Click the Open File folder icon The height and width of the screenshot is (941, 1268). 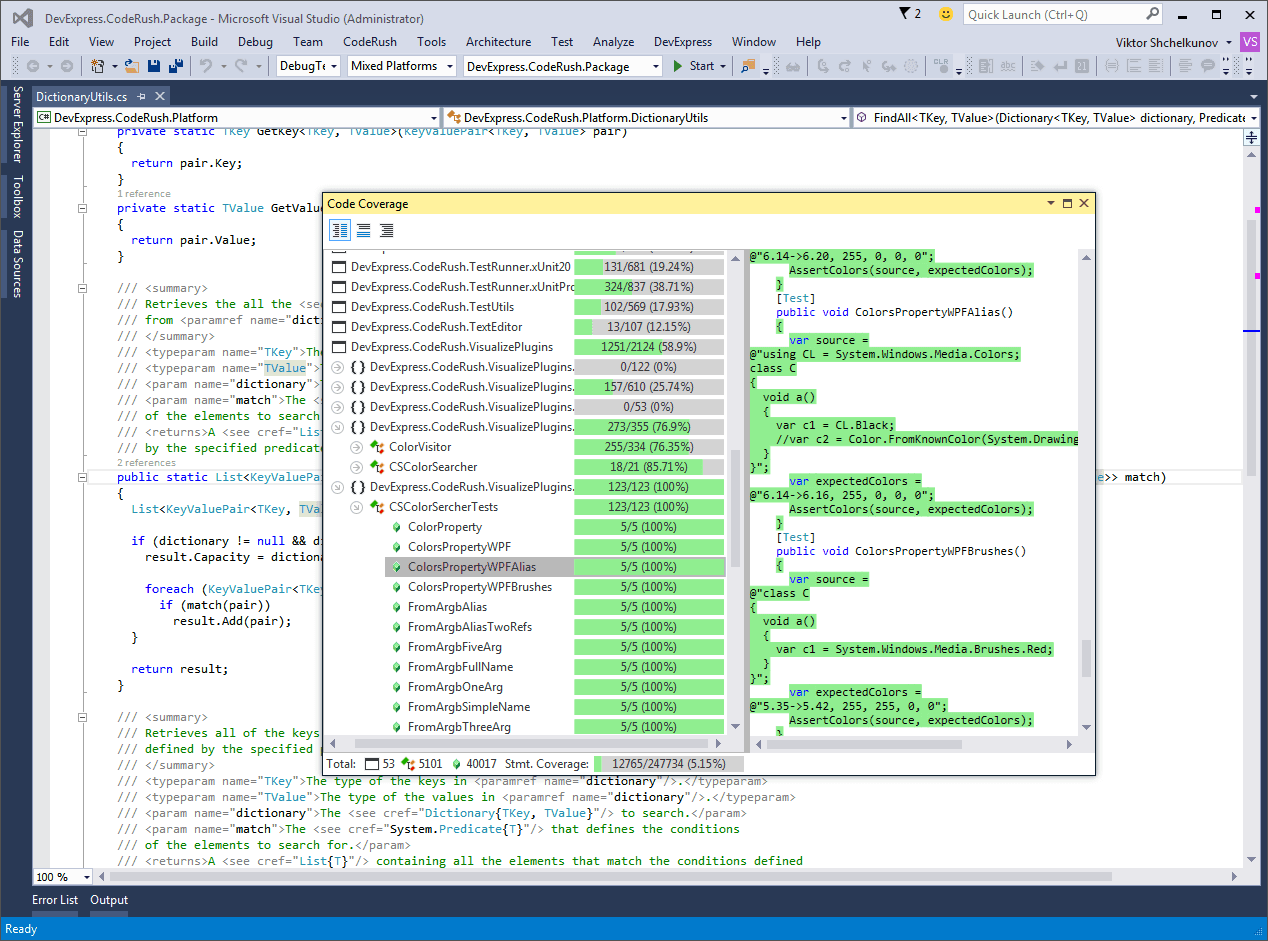point(132,66)
